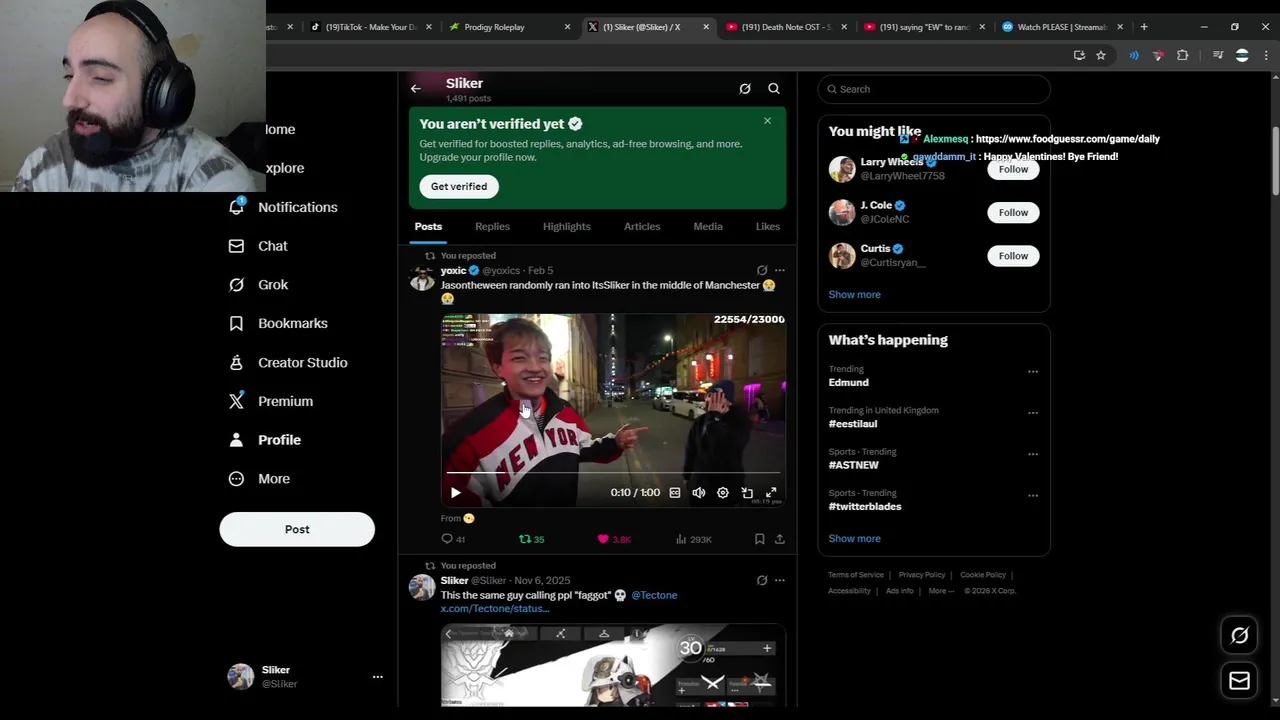
Task: Reply to yoxic's post, 41 replies
Action: click(x=453, y=539)
